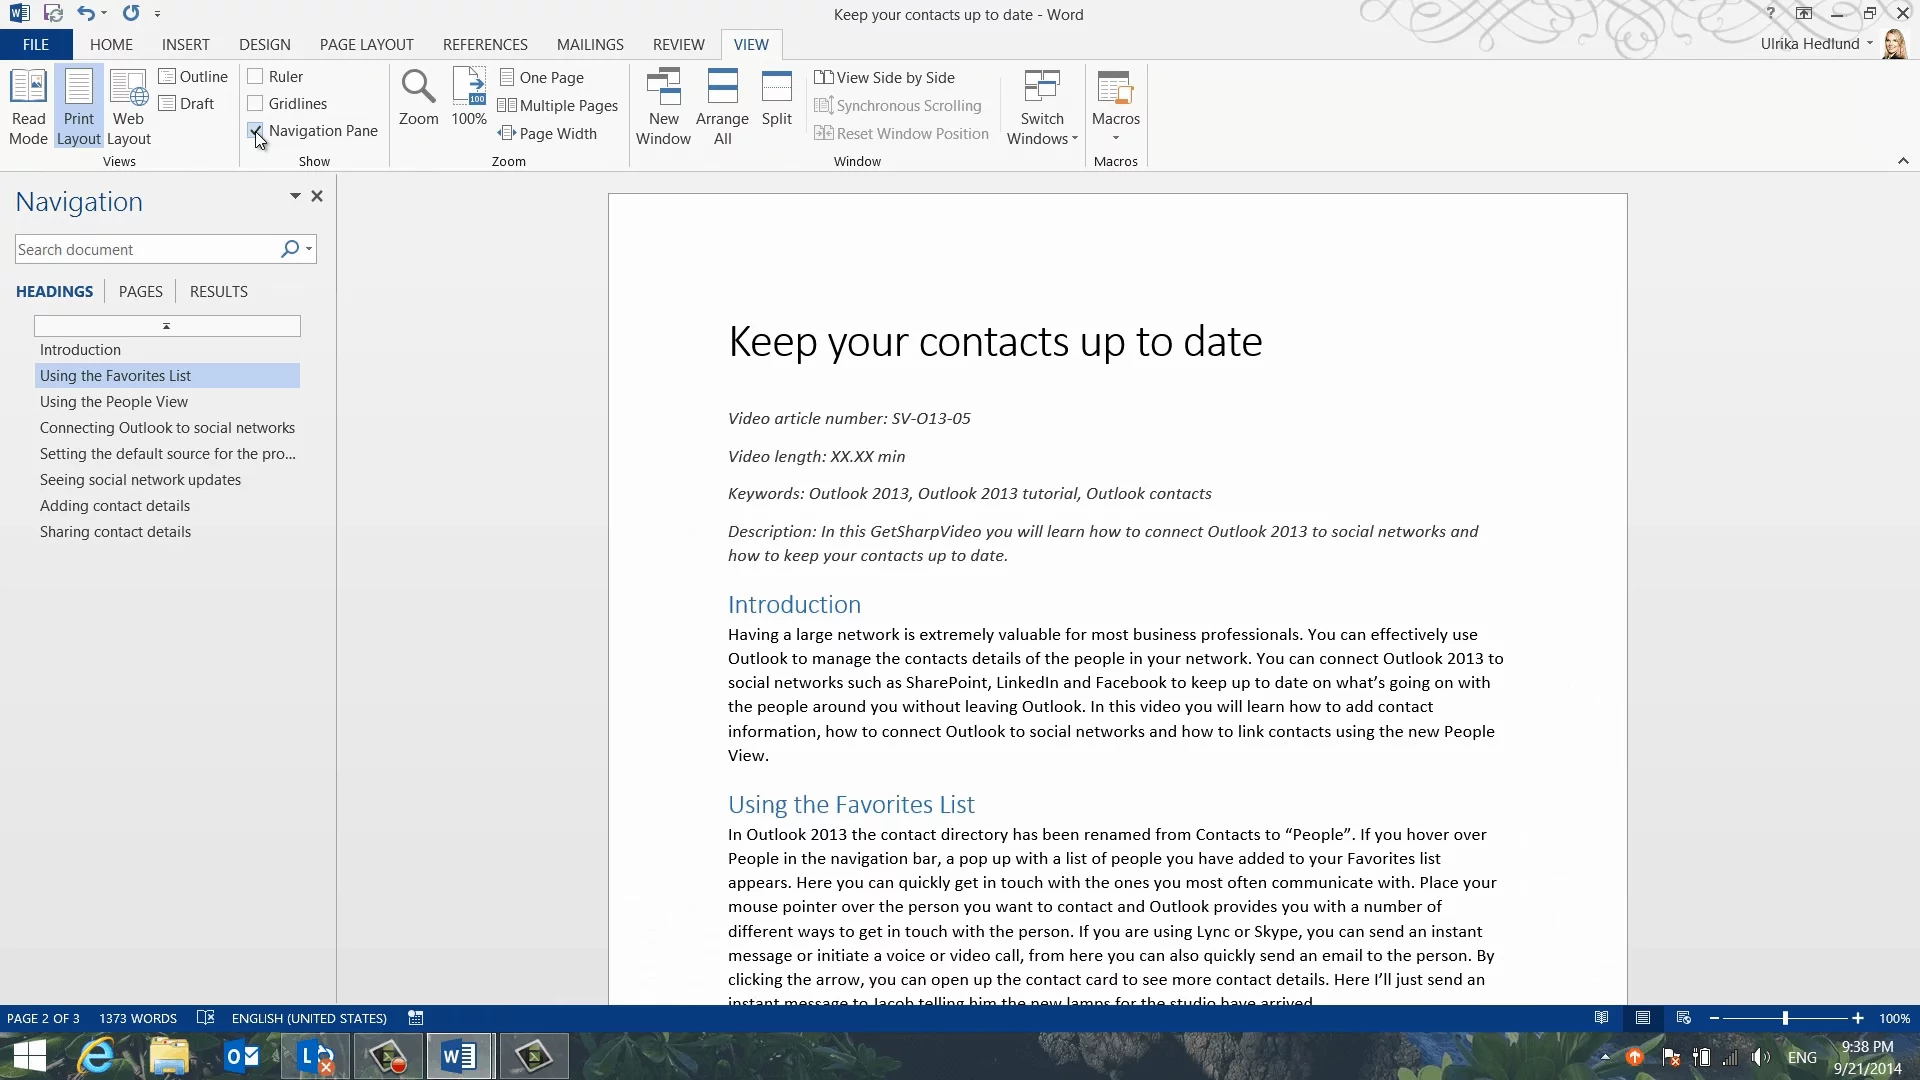This screenshot has width=1920, height=1080.
Task: Open a New Window
Action: (663, 107)
